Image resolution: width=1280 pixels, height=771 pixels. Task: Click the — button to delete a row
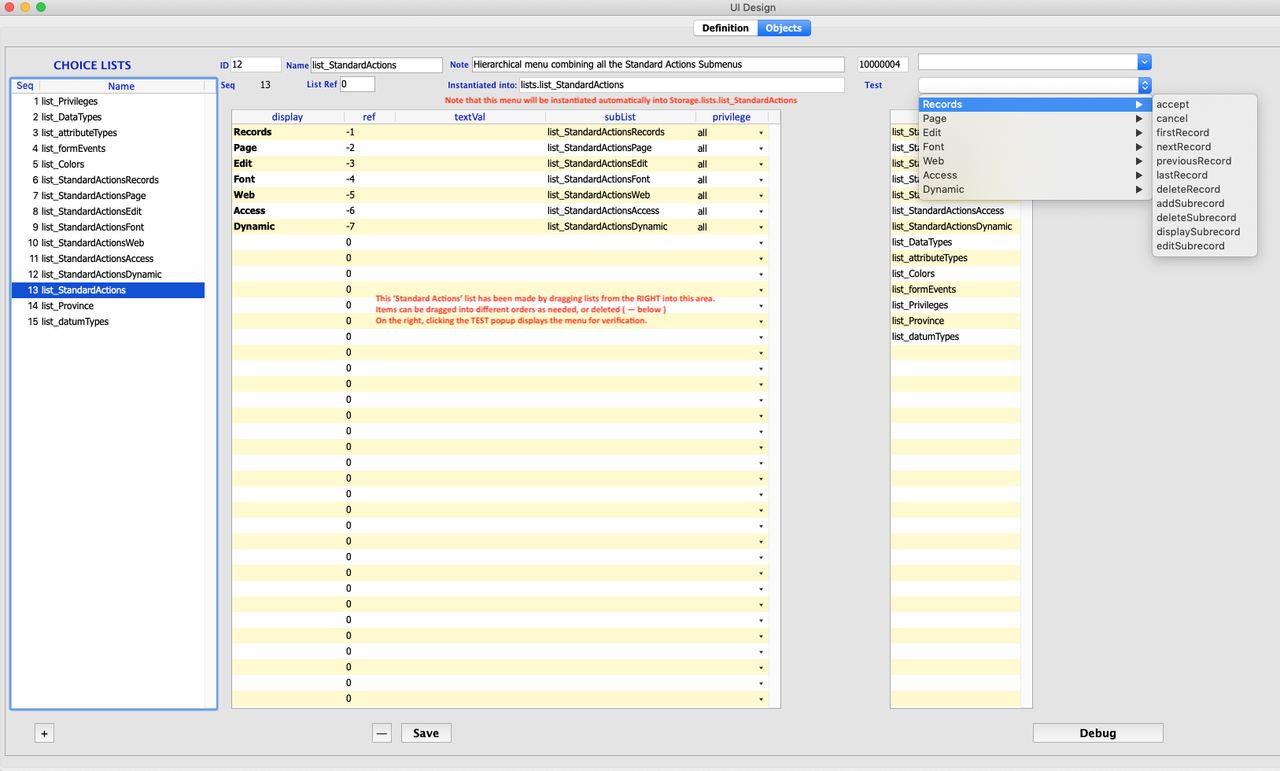click(x=381, y=732)
